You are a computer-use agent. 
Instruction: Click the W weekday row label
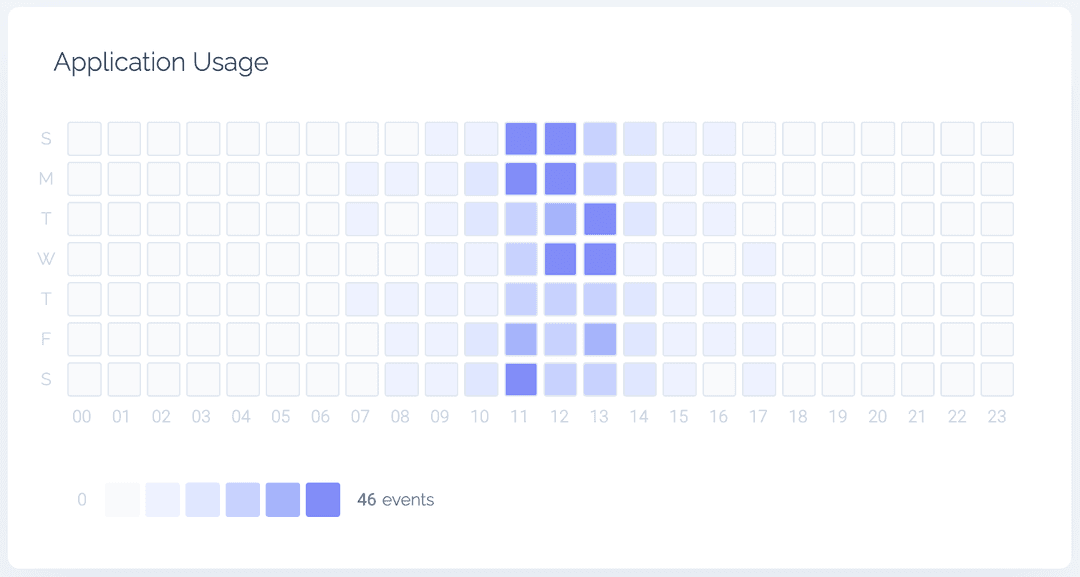pos(46,259)
